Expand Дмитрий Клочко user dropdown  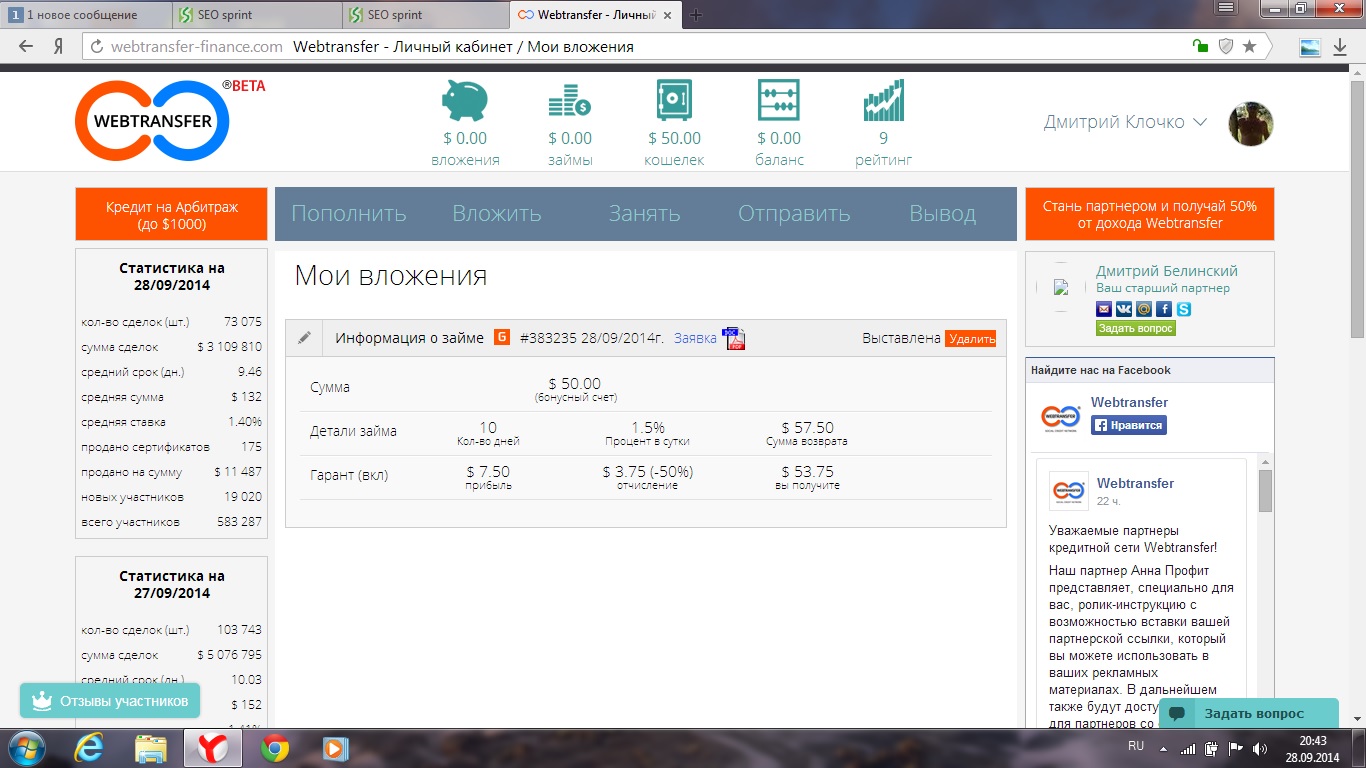tap(1125, 122)
